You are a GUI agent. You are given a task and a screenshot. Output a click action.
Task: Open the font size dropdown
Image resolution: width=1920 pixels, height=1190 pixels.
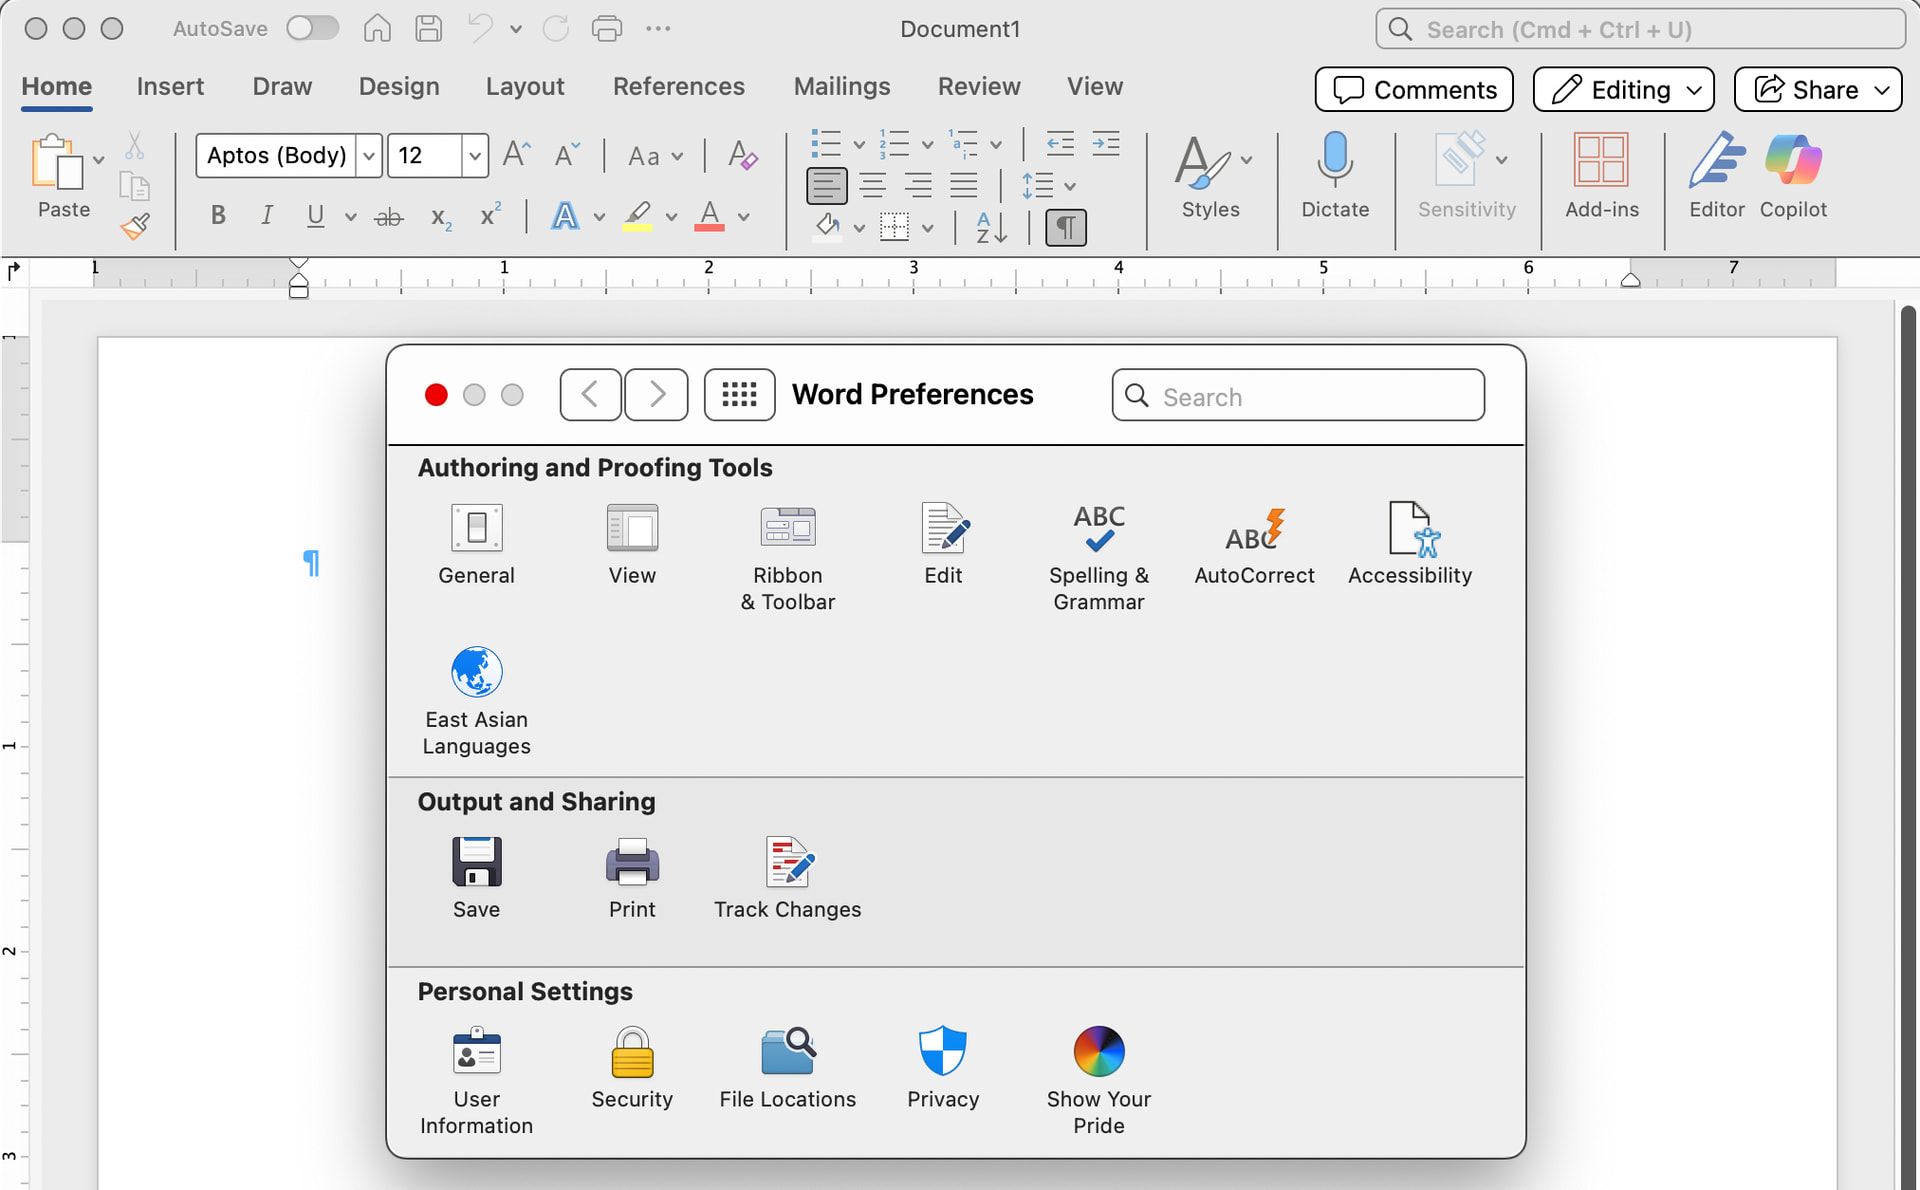pyautogui.click(x=475, y=156)
